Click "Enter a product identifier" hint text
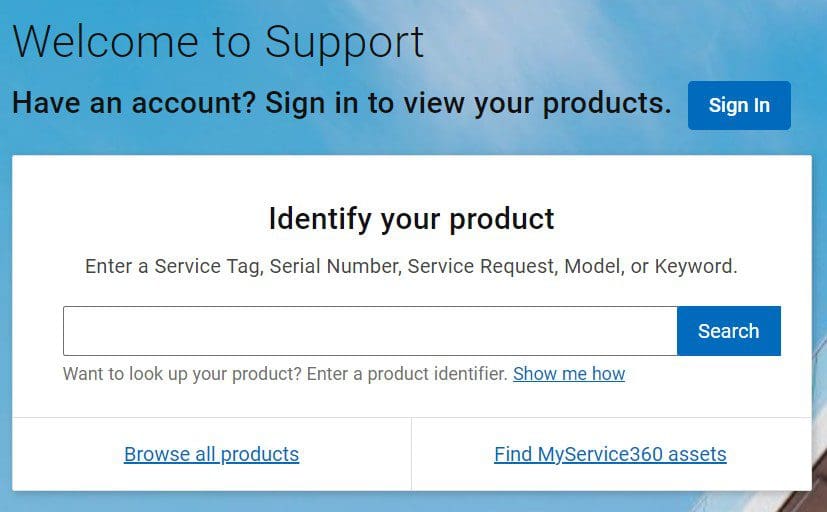Screen dimensions: 827x512 tap(407, 374)
